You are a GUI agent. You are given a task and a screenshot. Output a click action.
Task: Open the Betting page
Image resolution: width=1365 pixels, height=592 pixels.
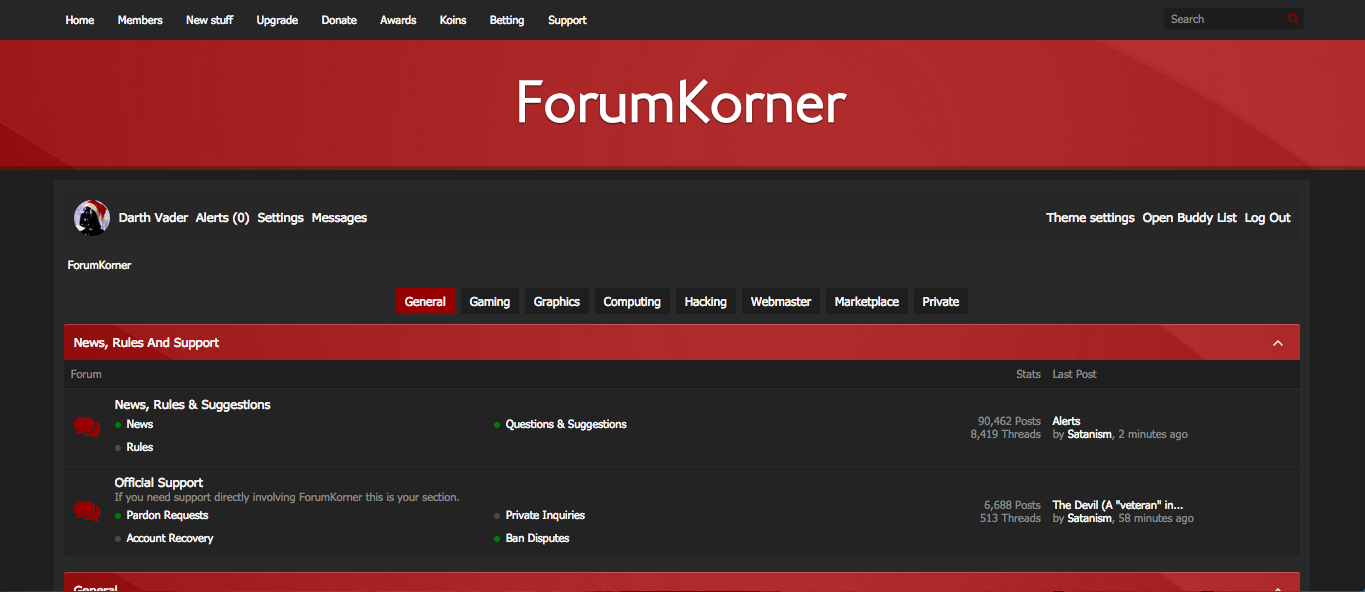coord(507,20)
